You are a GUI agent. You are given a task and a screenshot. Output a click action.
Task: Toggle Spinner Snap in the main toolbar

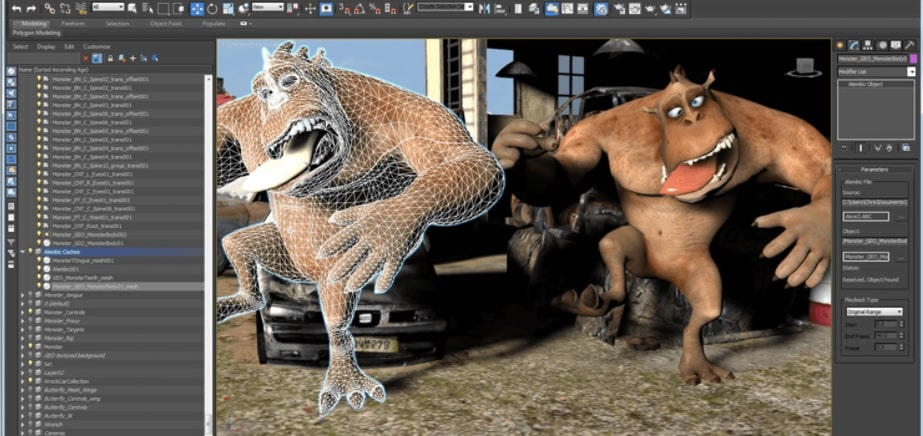tap(390, 8)
